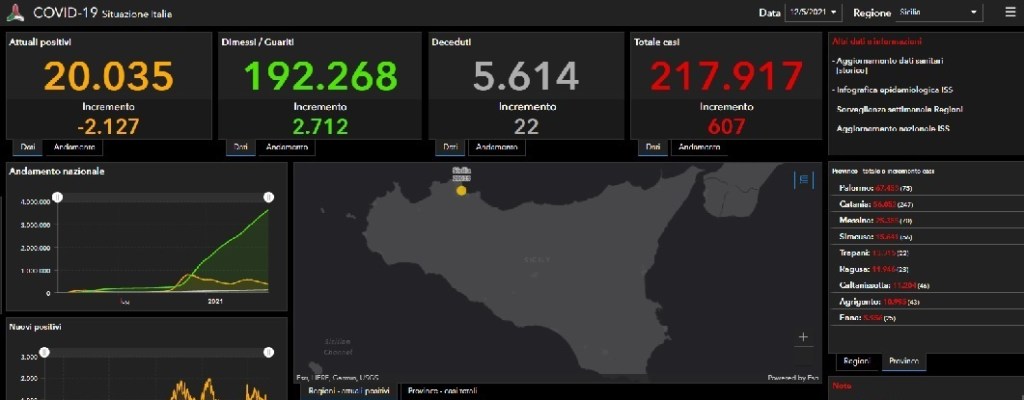
Task: Show Andamento tab under Deceduti
Action: pyautogui.click(x=496, y=147)
